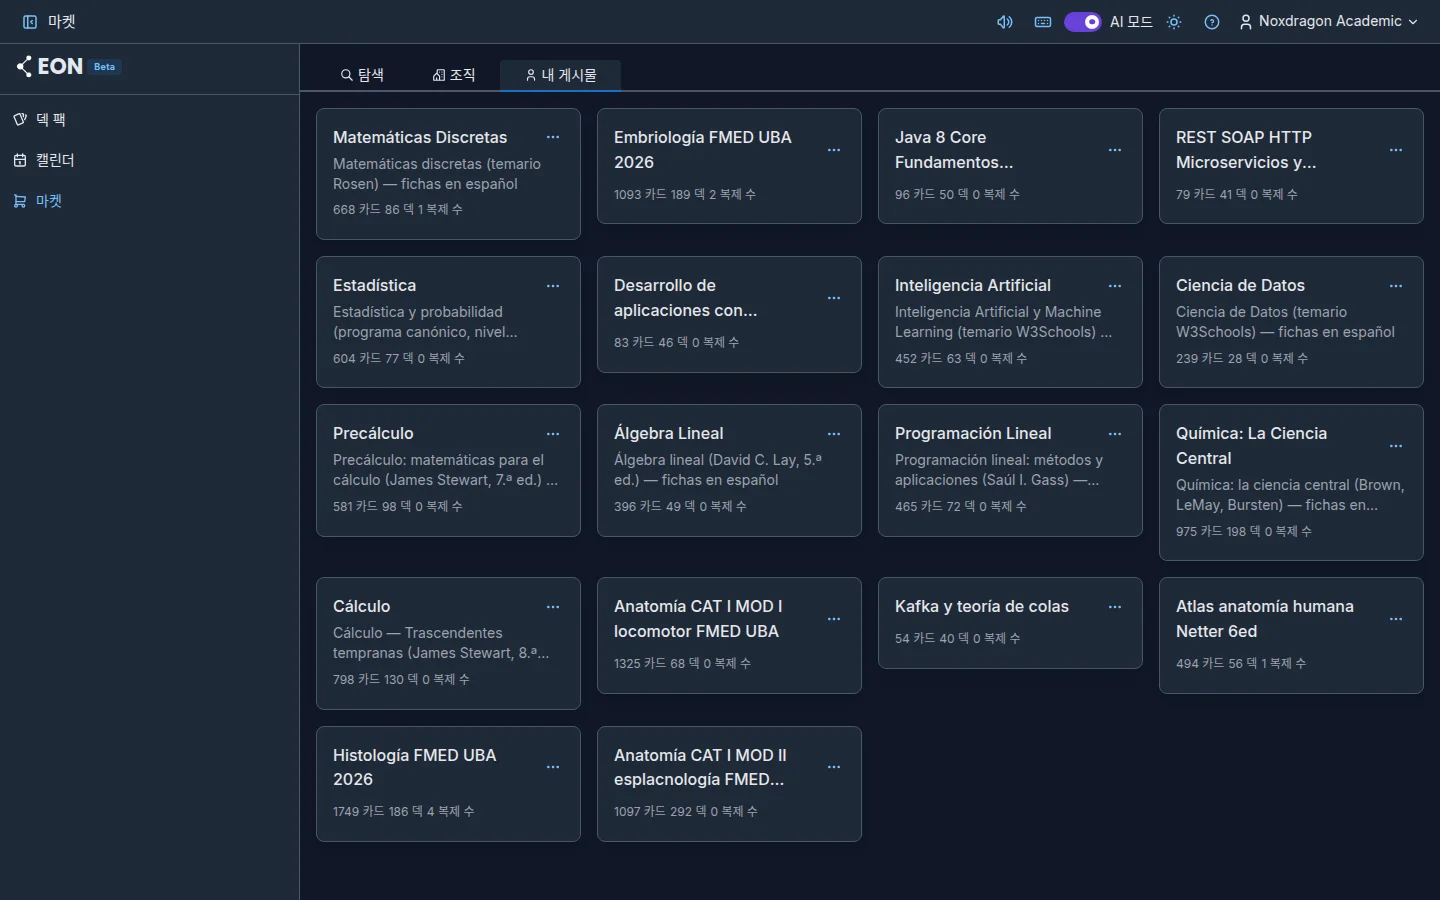
Task: Open options menu for Ciencia de Datos
Action: [1396, 286]
